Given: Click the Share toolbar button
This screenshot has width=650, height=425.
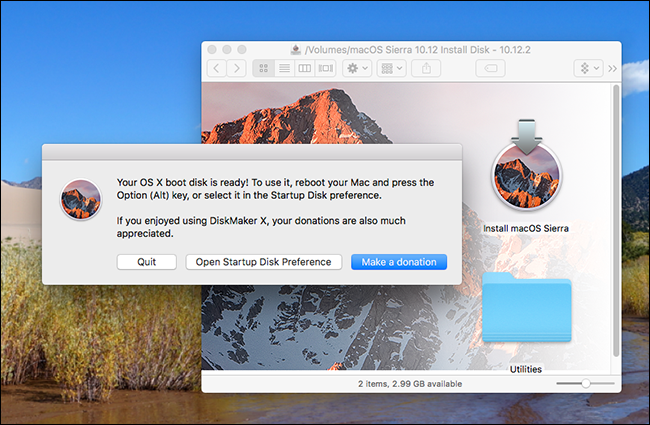Looking at the screenshot, I should tap(426, 68).
